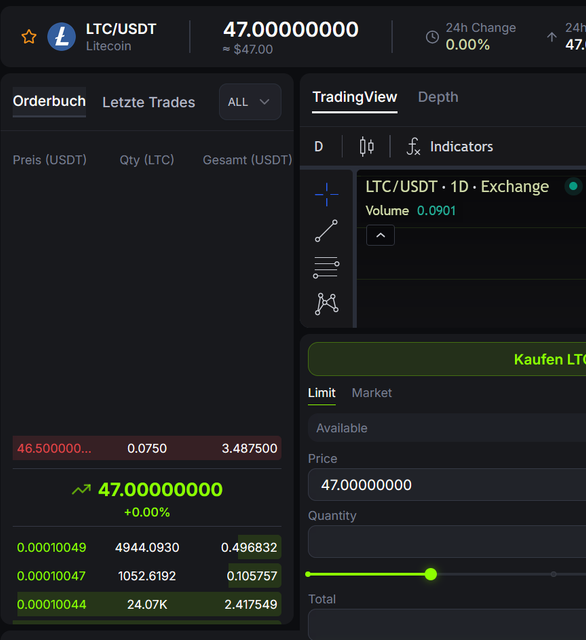This screenshot has height=640, width=586.
Task: Select the 46.500000 sell order row
Action: tap(147, 448)
